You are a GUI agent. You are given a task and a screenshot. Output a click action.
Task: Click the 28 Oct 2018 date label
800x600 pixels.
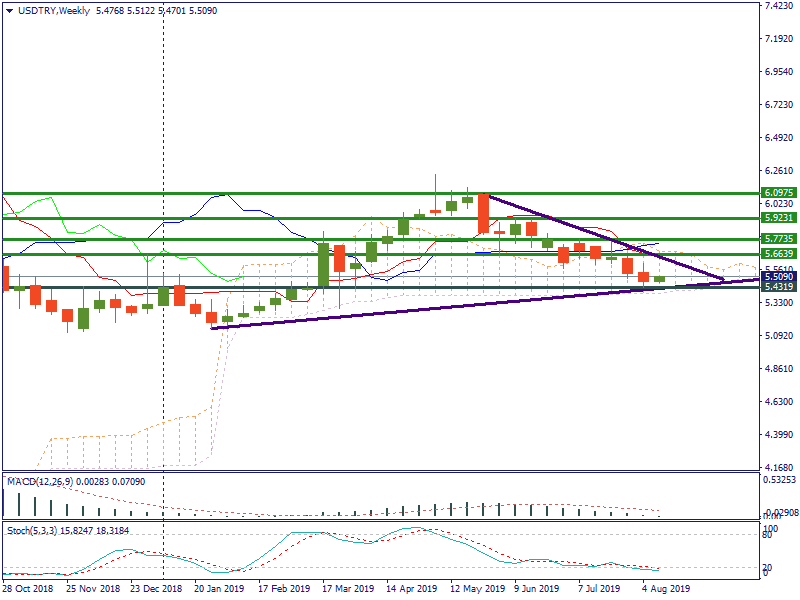tap(27, 589)
